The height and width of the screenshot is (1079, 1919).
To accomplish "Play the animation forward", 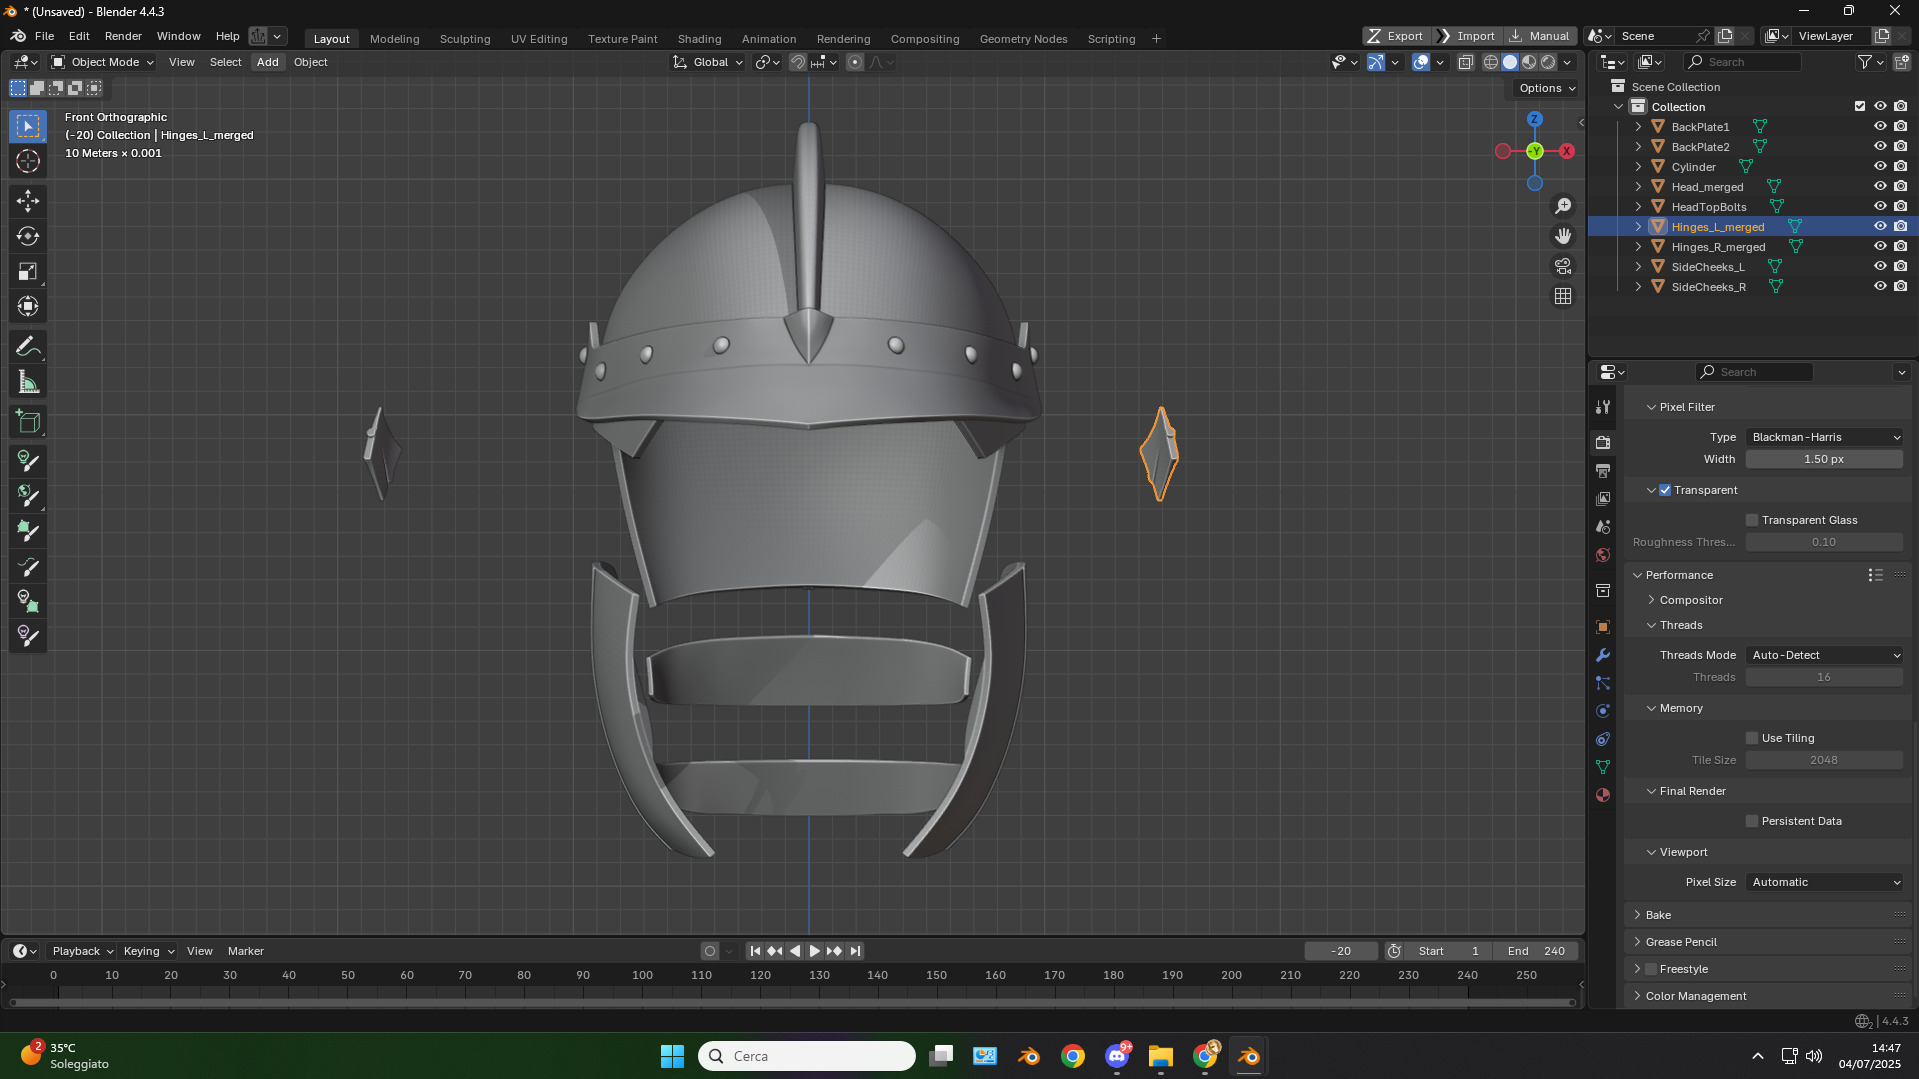I will (x=814, y=951).
